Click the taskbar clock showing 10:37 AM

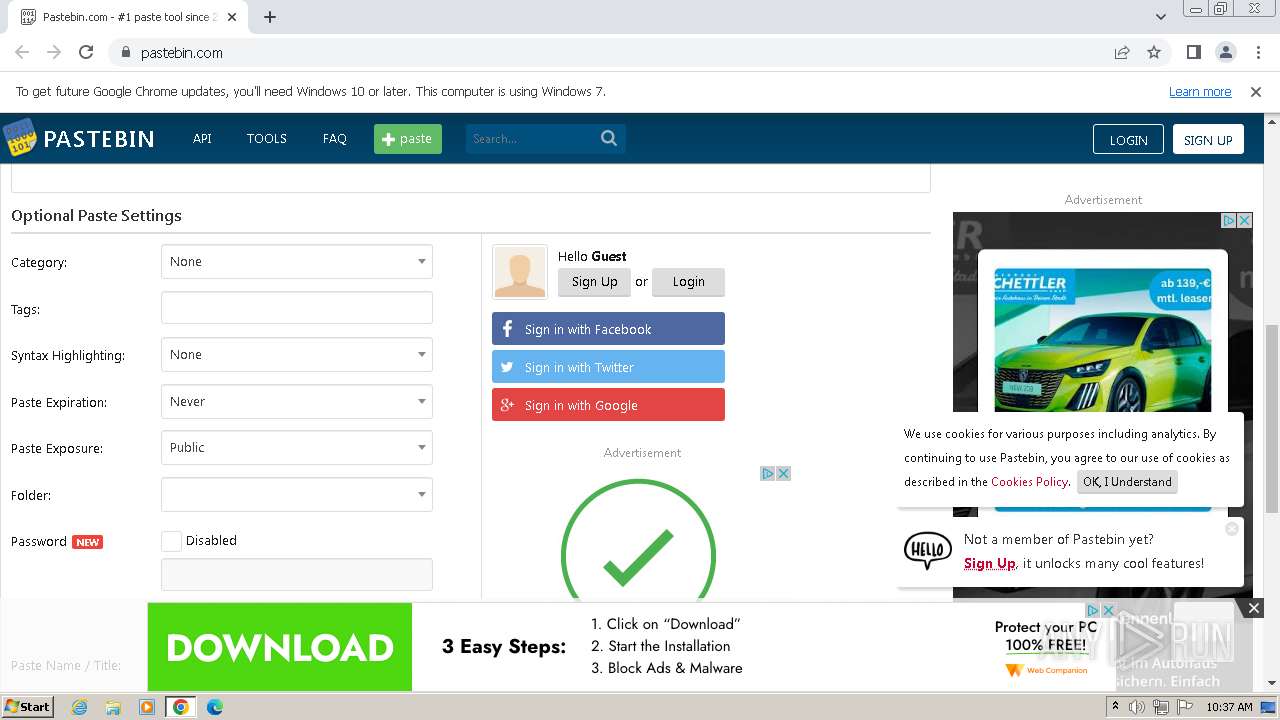coord(1229,707)
